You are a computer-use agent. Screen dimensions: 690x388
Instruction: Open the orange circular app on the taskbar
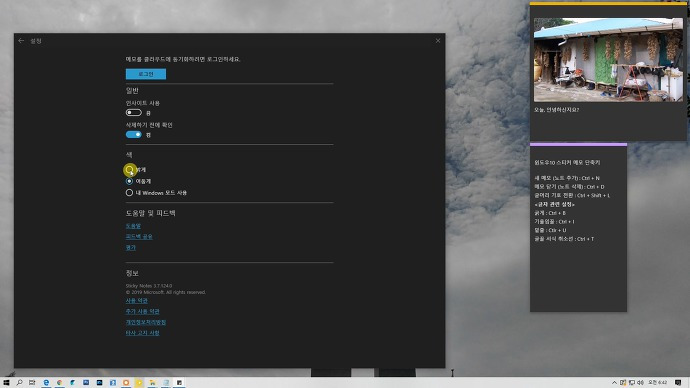pyautogui.click(x=126, y=383)
